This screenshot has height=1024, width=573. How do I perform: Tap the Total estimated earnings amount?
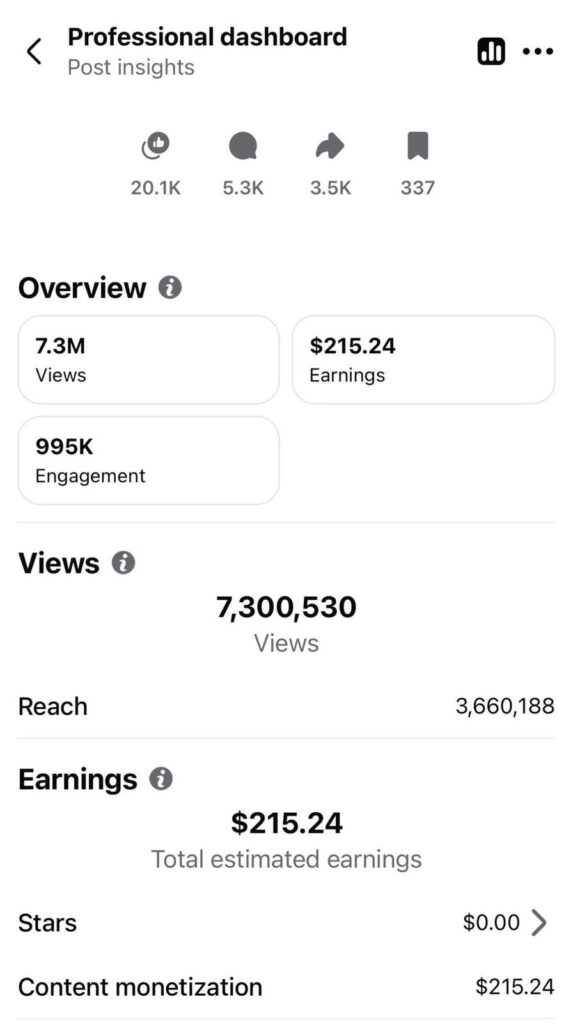click(x=286, y=823)
